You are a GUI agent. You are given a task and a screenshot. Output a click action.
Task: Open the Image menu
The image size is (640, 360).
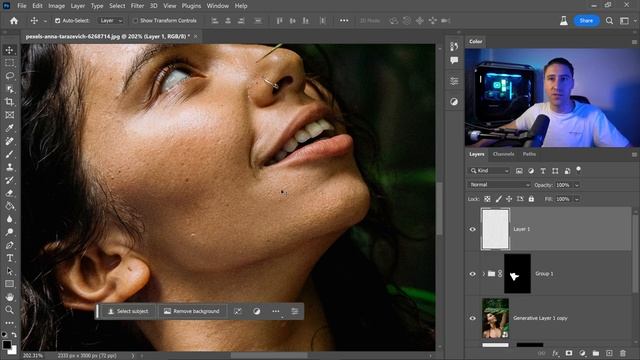point(56,6)
